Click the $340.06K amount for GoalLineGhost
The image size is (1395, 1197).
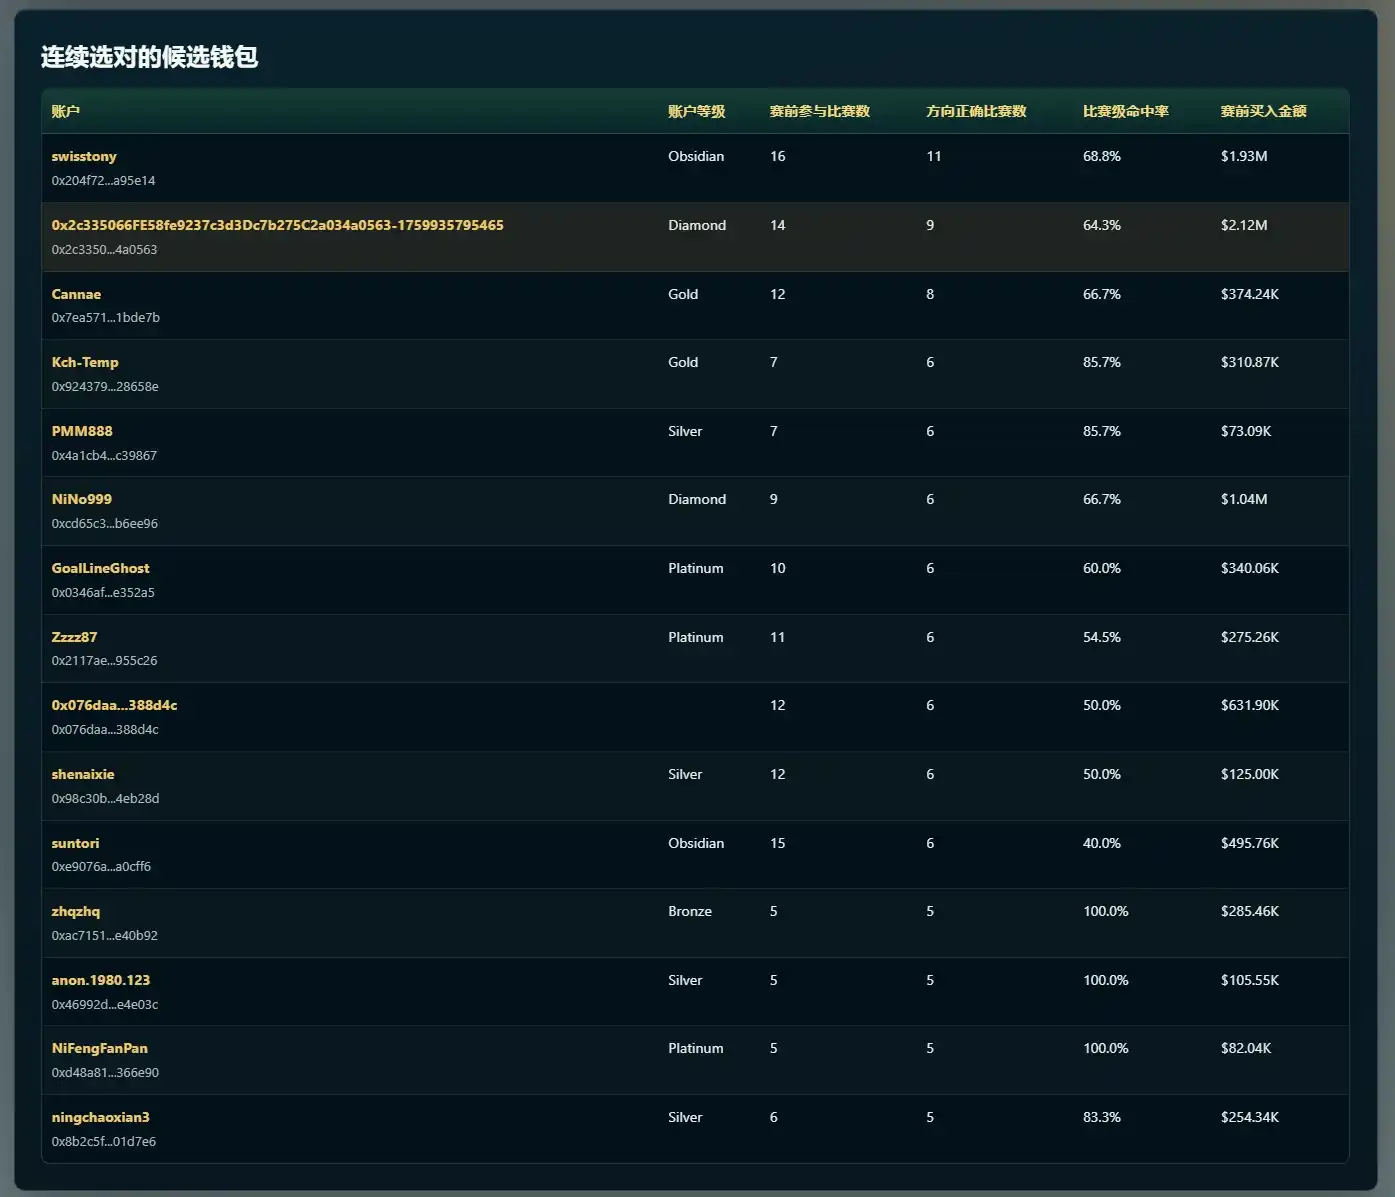point(1250,568)
